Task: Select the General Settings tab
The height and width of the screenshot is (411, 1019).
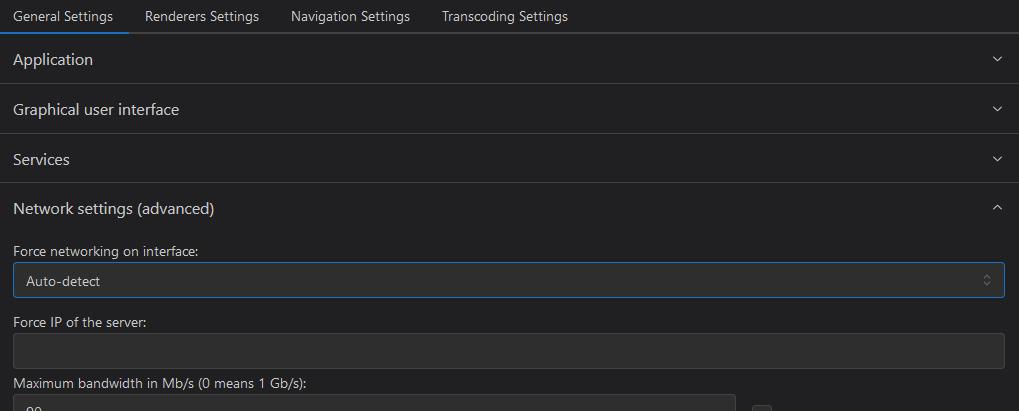Action: tap(63, 16)
